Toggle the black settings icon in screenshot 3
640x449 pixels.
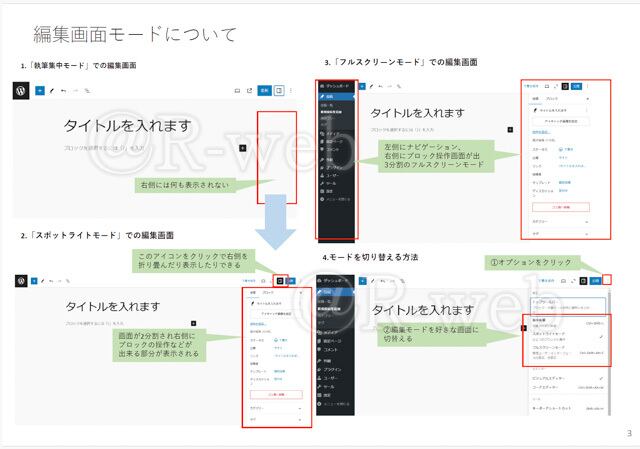coord(565,86)
